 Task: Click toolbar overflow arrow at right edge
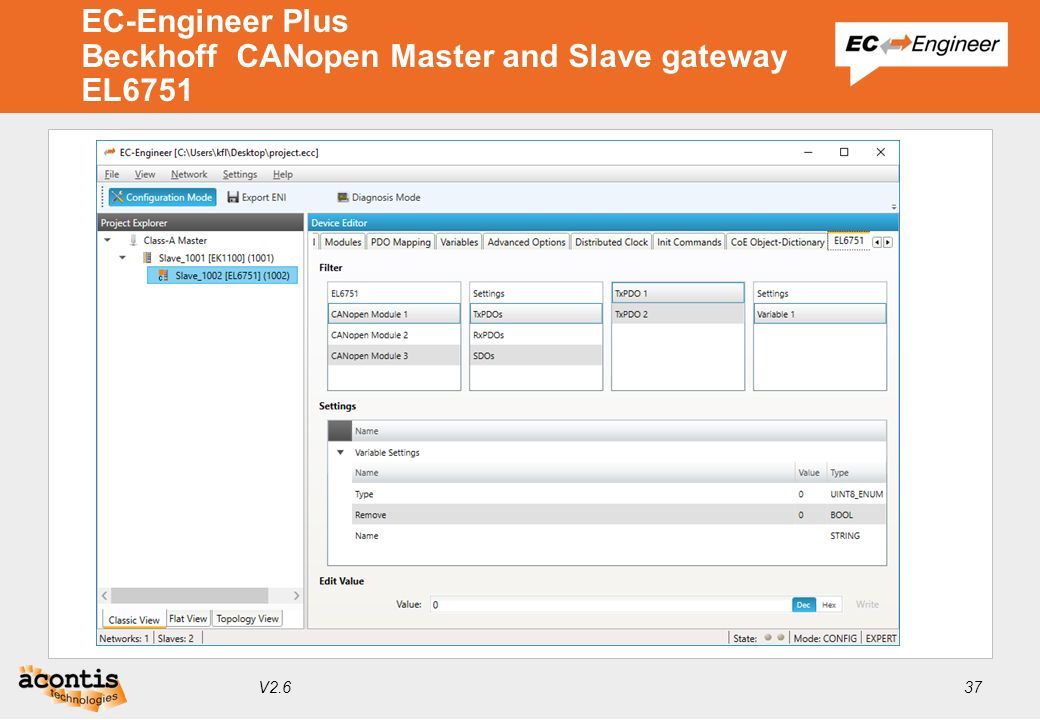click(893, 207)
